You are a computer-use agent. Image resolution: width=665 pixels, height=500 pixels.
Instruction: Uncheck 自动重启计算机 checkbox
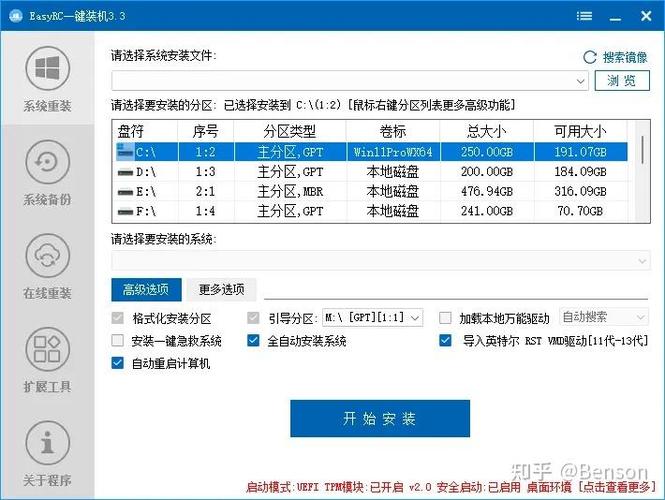[117, 363]
